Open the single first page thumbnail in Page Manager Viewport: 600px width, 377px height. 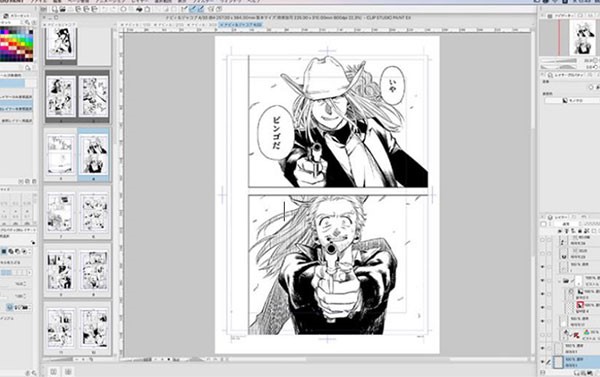(x=61, y=44)
